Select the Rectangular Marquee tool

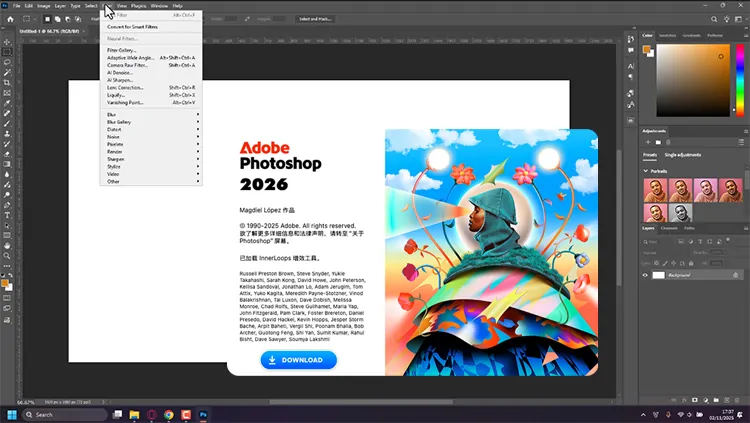(x=7, y=52)
